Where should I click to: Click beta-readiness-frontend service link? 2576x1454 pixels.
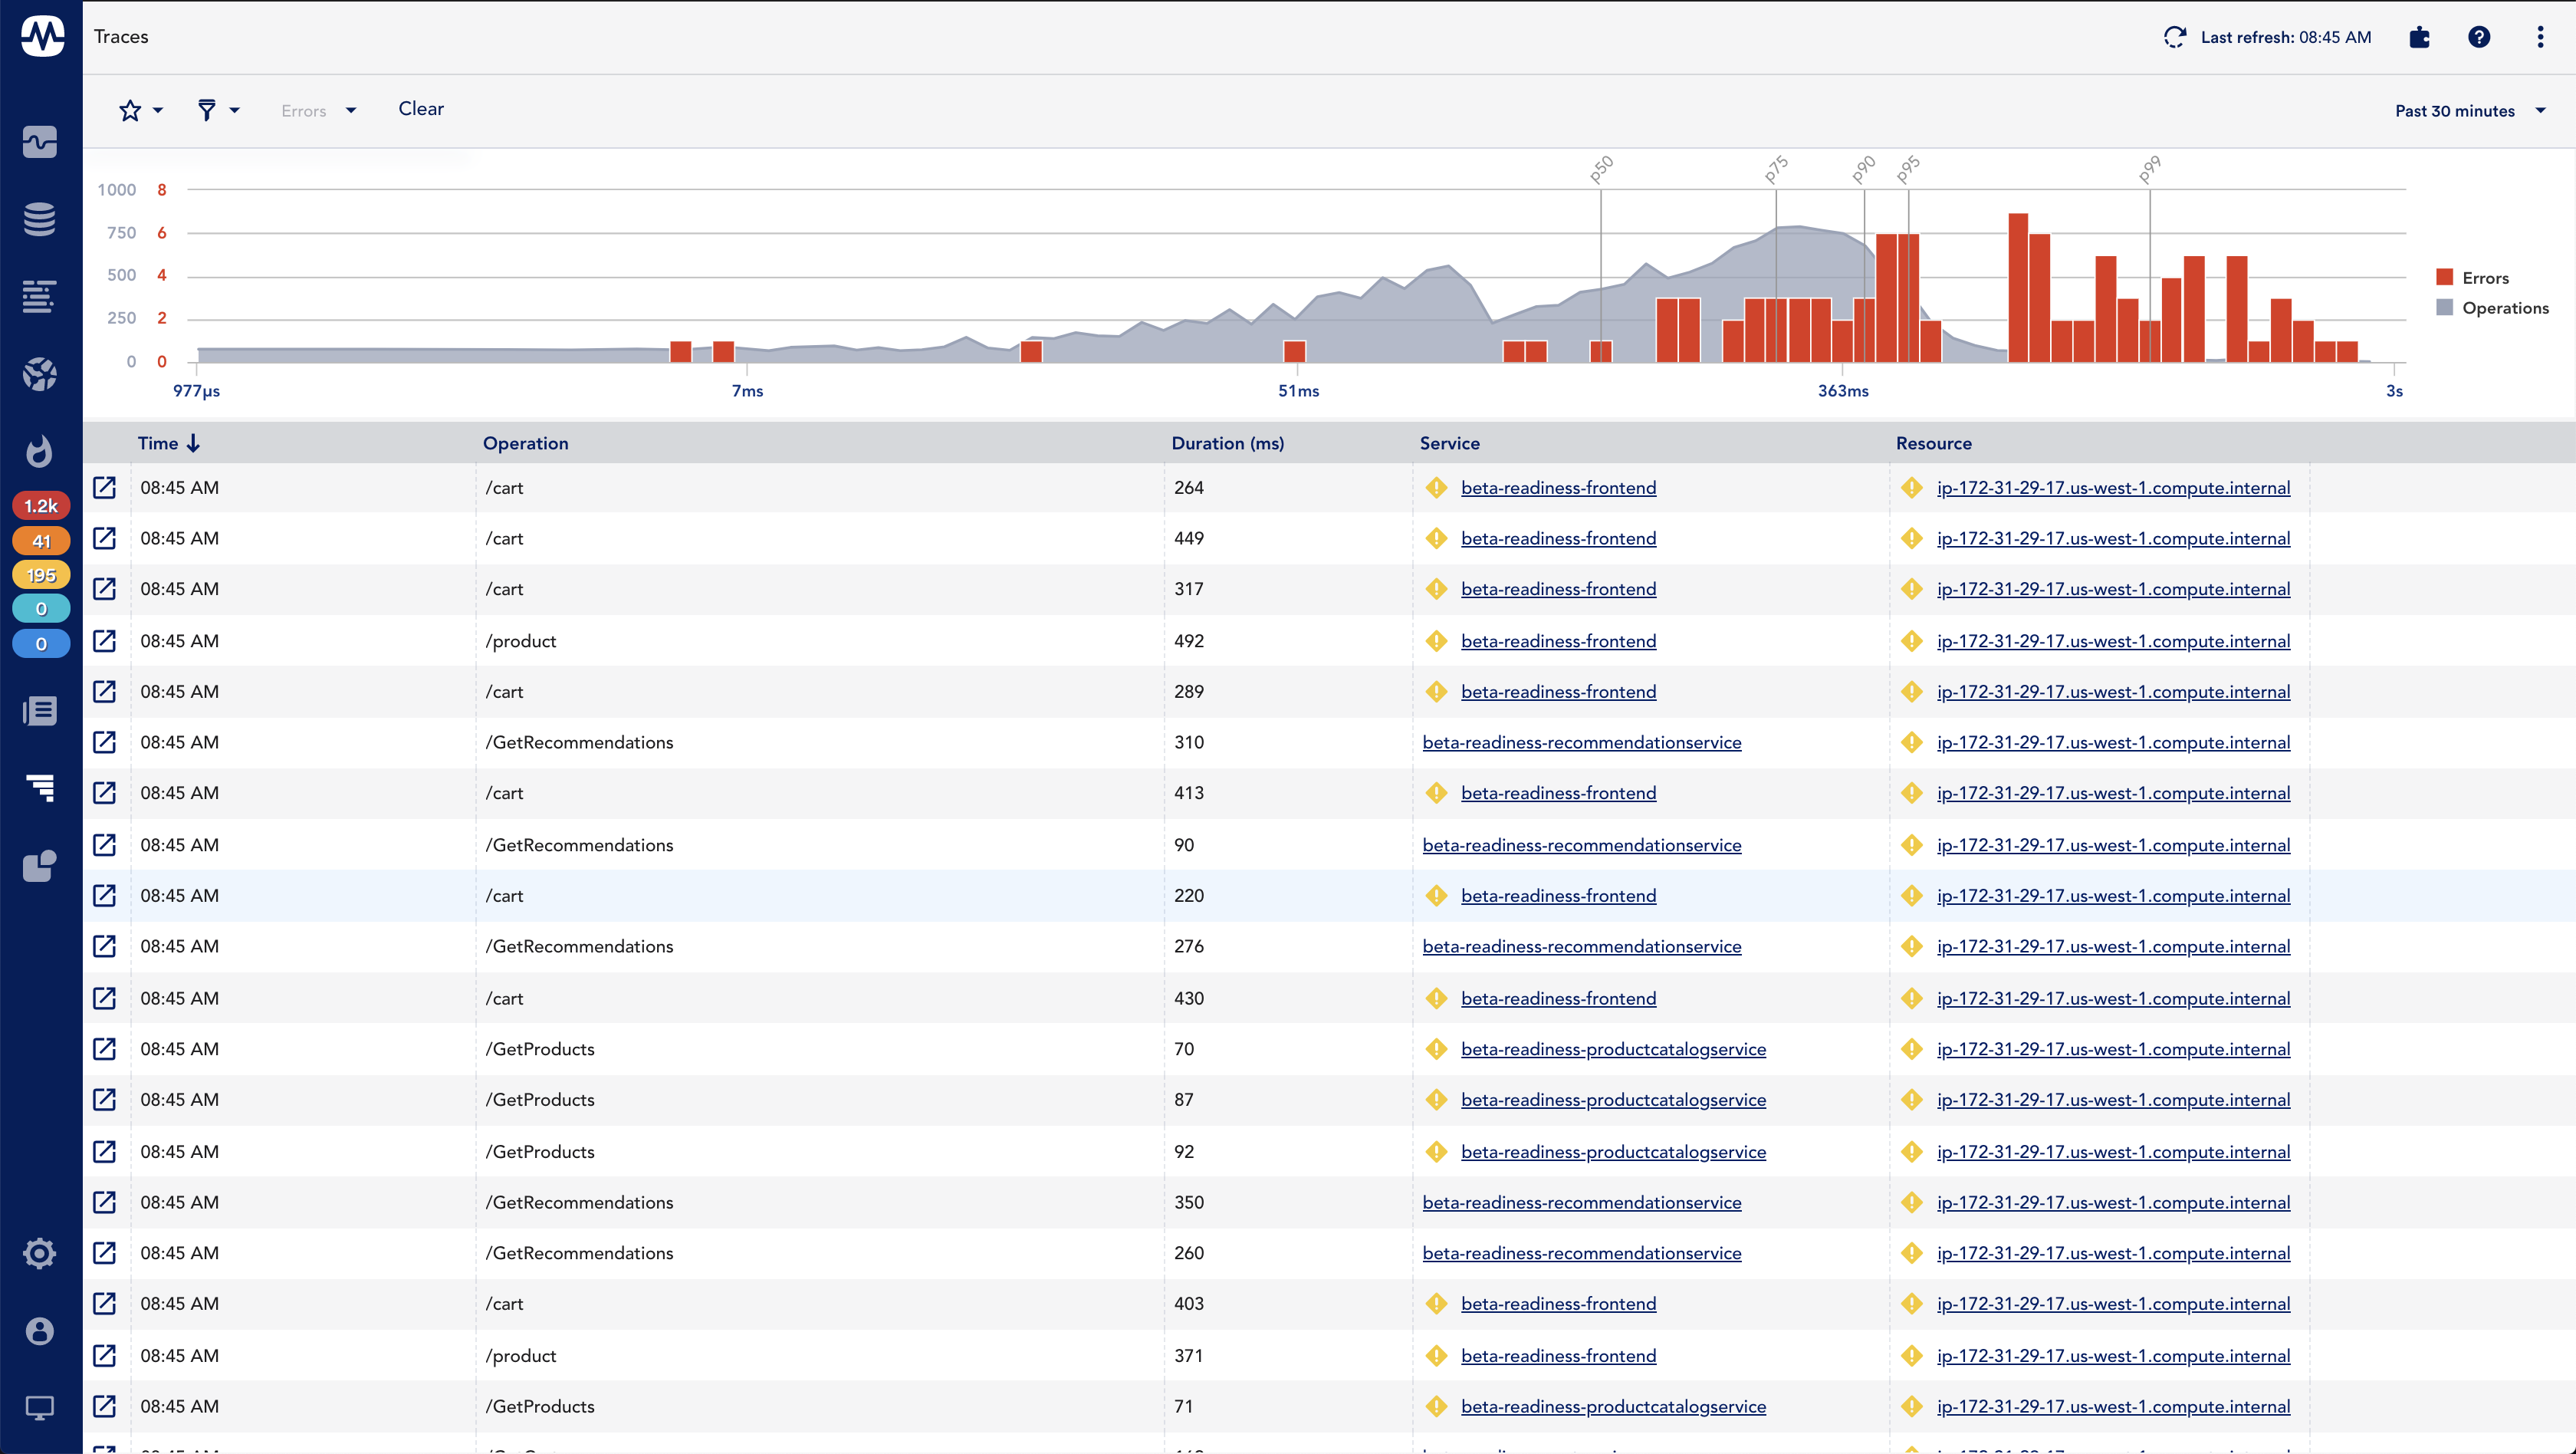[x=1557, y=486]
